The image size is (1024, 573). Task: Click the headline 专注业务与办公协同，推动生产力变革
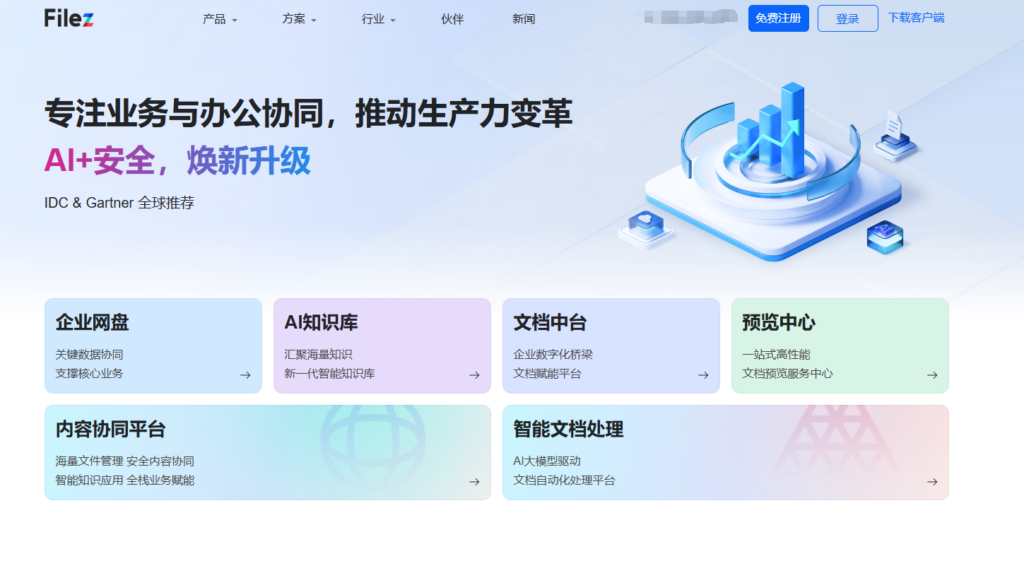[308, 114]
